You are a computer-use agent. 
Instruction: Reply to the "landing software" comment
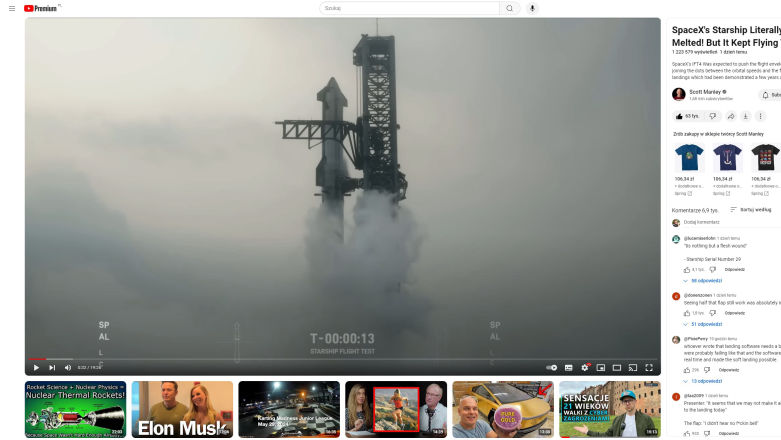[729, 370]
